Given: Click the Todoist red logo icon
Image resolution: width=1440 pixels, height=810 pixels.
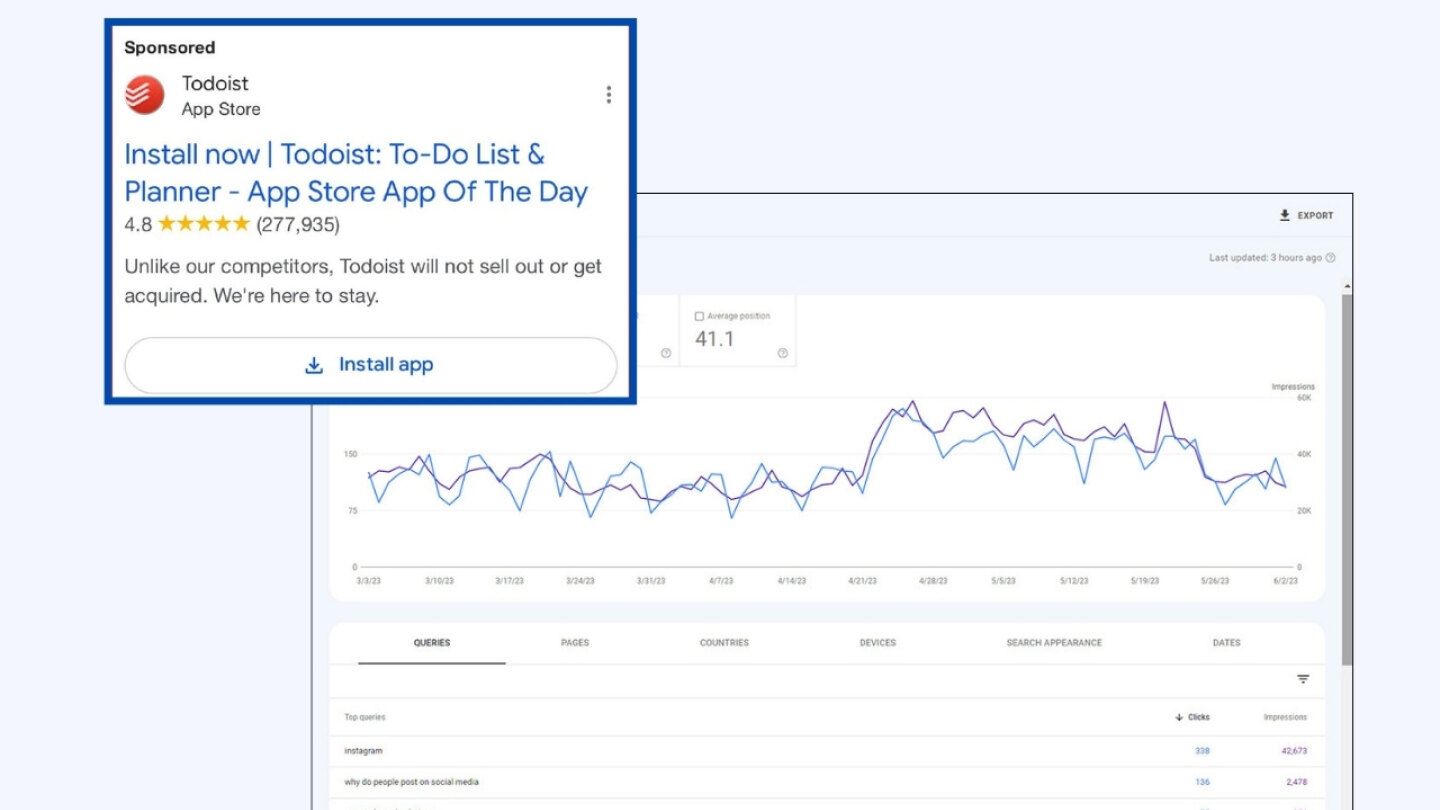Looking at the screenshot, I should click(145, 95).
